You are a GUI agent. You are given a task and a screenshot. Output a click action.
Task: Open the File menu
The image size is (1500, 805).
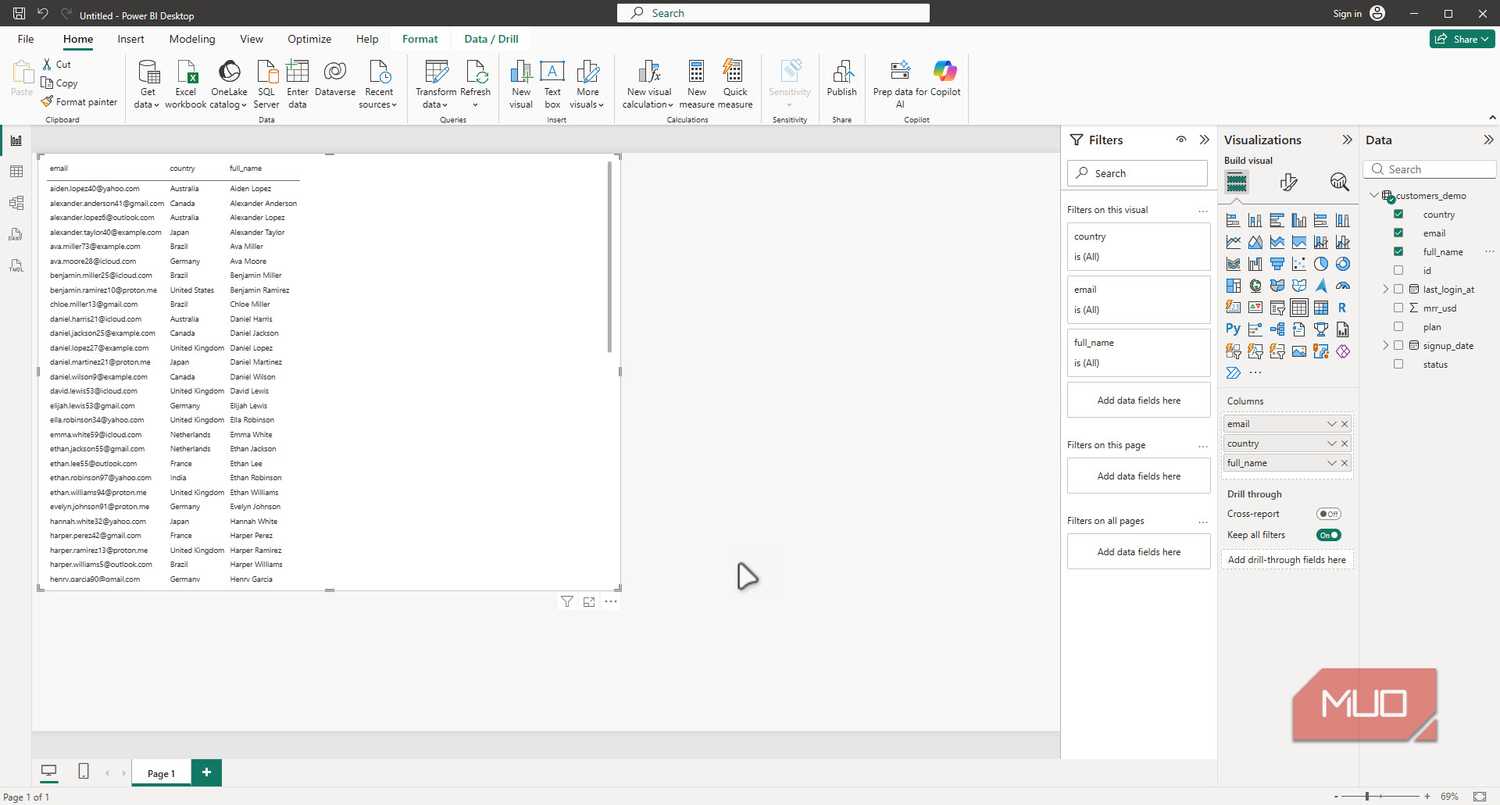pos(26,39)
